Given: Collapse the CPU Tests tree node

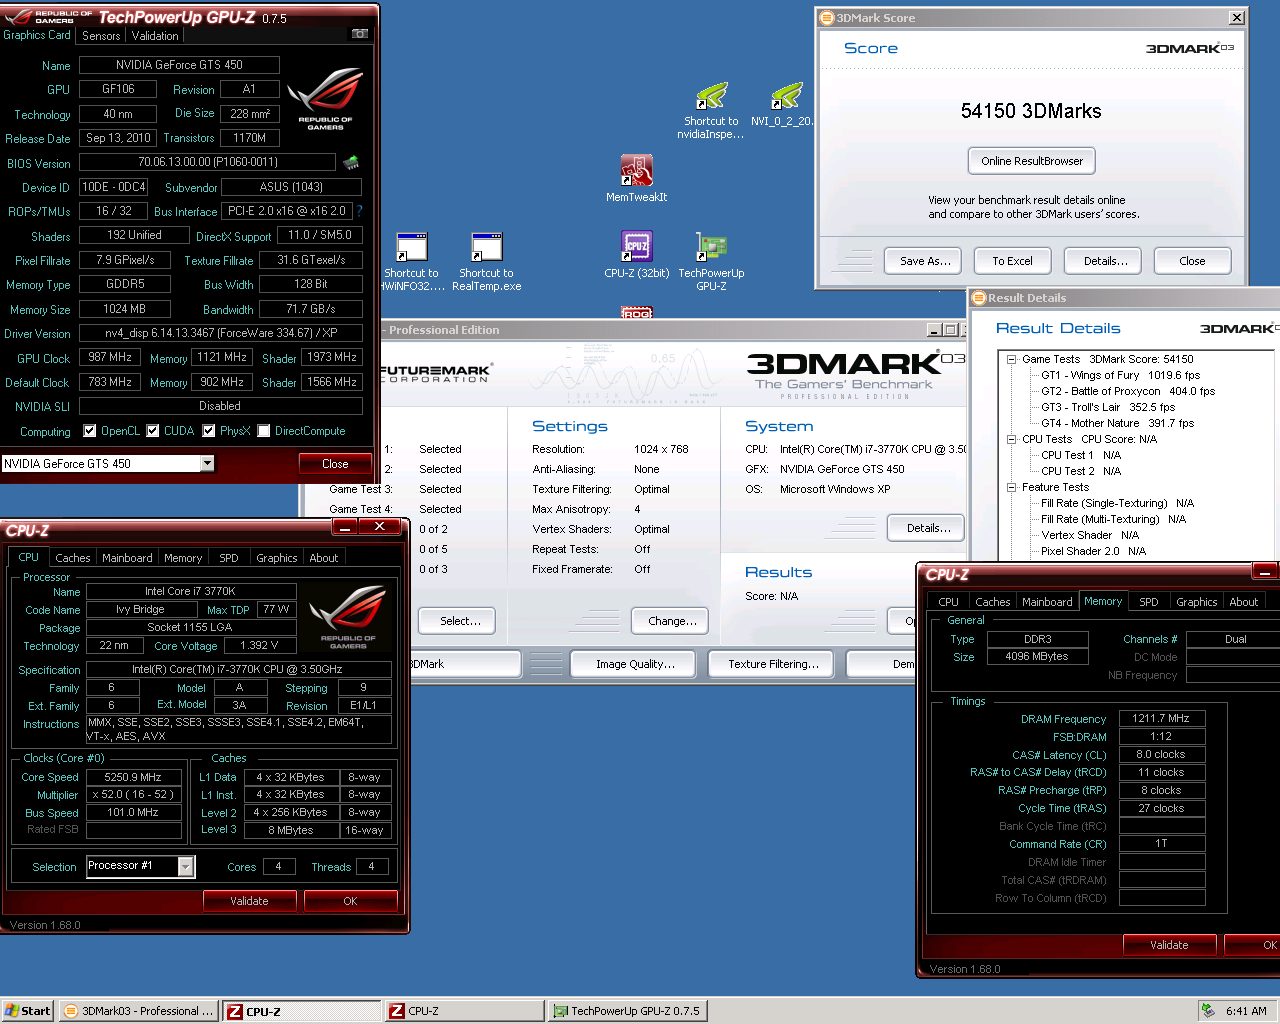Looking at the screenshot, I should pos(1011,439).
